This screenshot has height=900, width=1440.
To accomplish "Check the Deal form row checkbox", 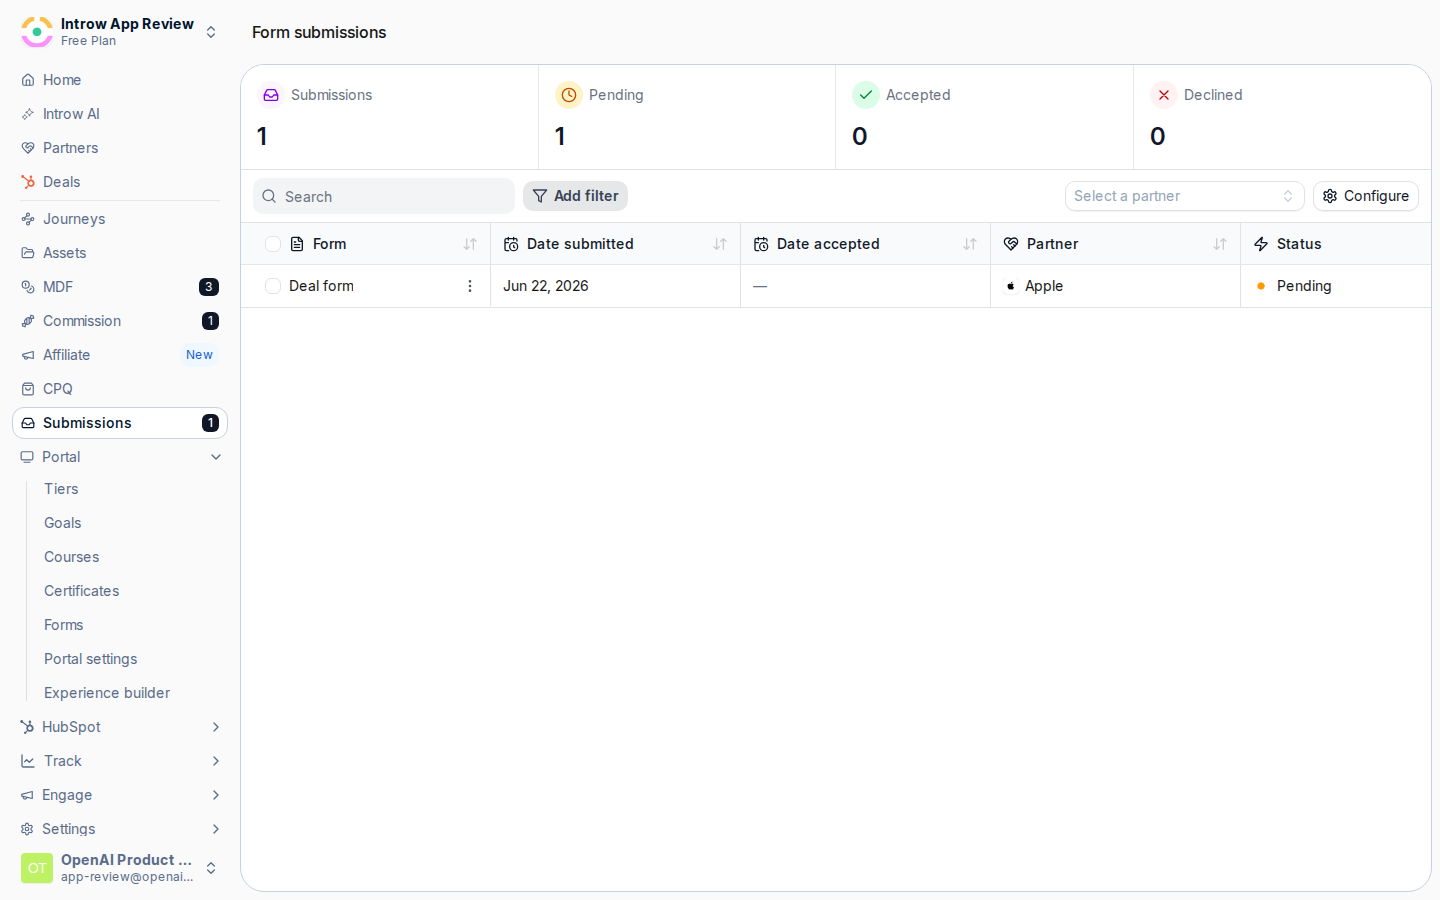I will [x=273, y=286].
